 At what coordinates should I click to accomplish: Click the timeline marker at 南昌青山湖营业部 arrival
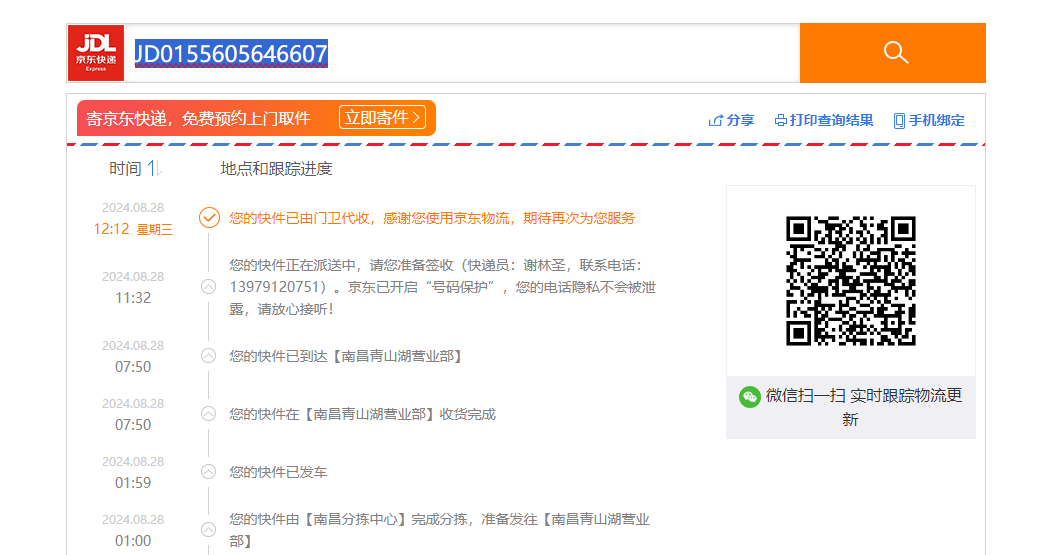tap(209, 356)
